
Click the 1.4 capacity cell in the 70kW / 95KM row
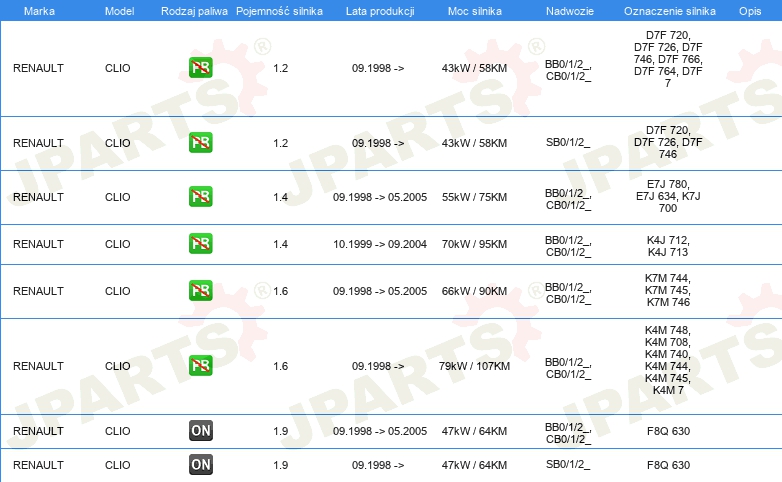click(280, 244)
